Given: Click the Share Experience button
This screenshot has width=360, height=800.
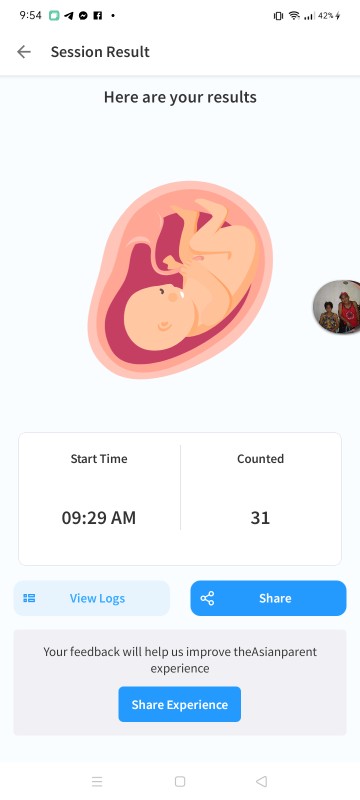Looking at the screenshot, I should coord(179,704).
